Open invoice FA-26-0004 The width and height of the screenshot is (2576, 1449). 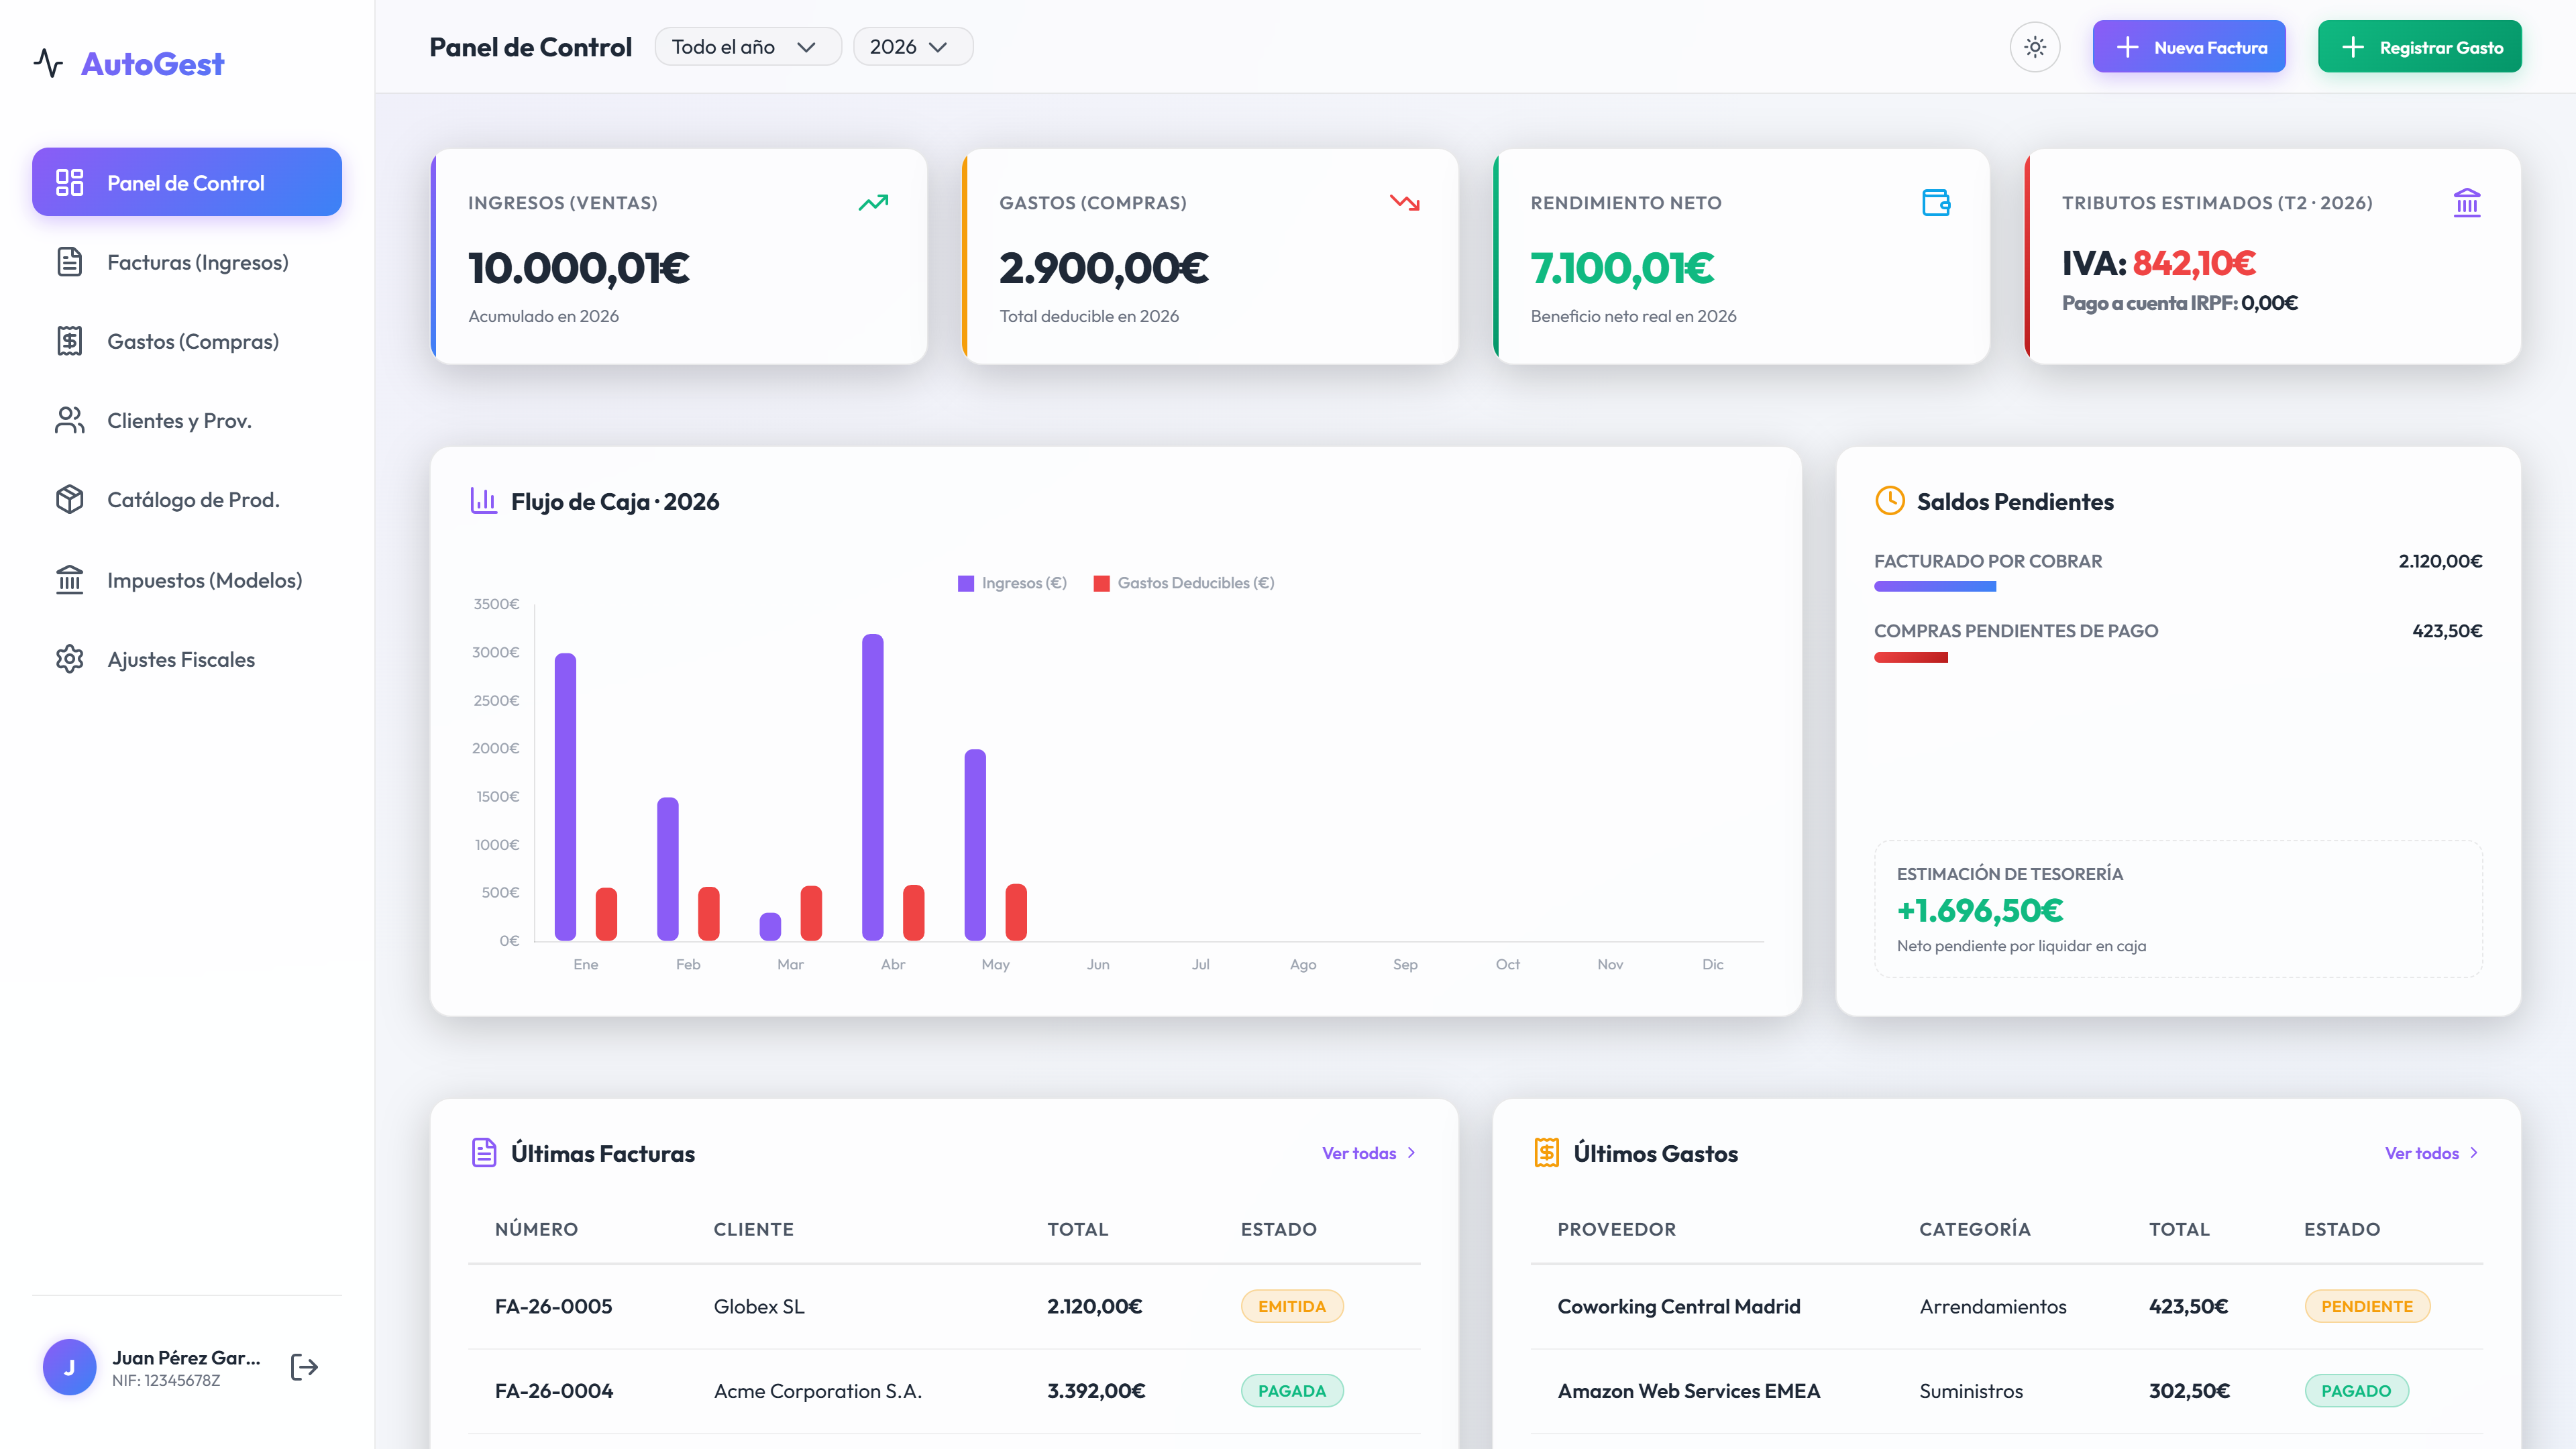553,1391
